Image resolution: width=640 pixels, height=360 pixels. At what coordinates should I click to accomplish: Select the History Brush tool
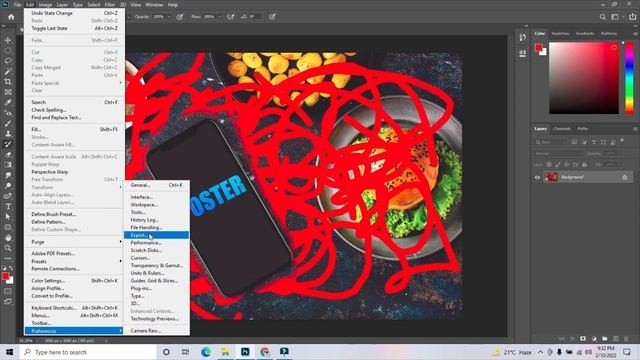tap(8, 144)
